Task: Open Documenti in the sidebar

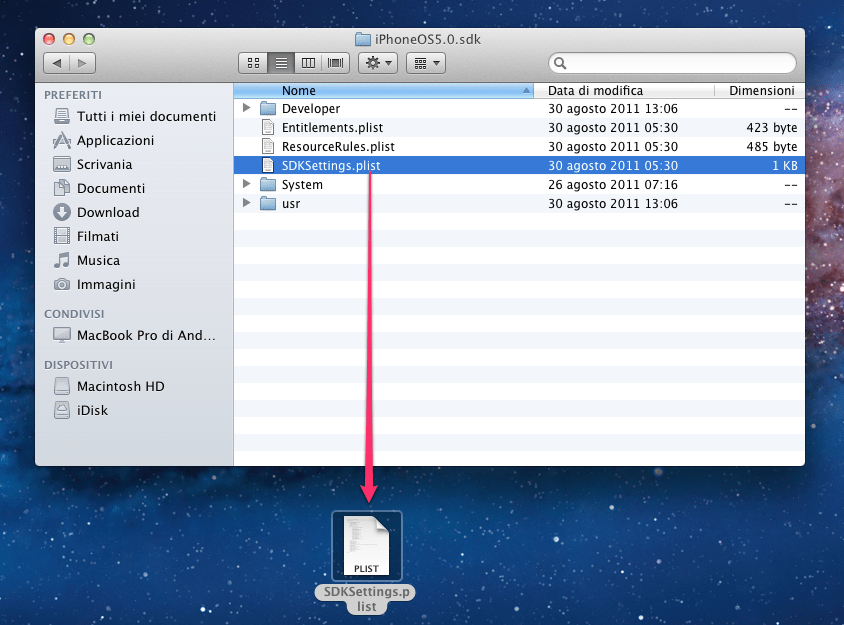Action: coord(100,188)
